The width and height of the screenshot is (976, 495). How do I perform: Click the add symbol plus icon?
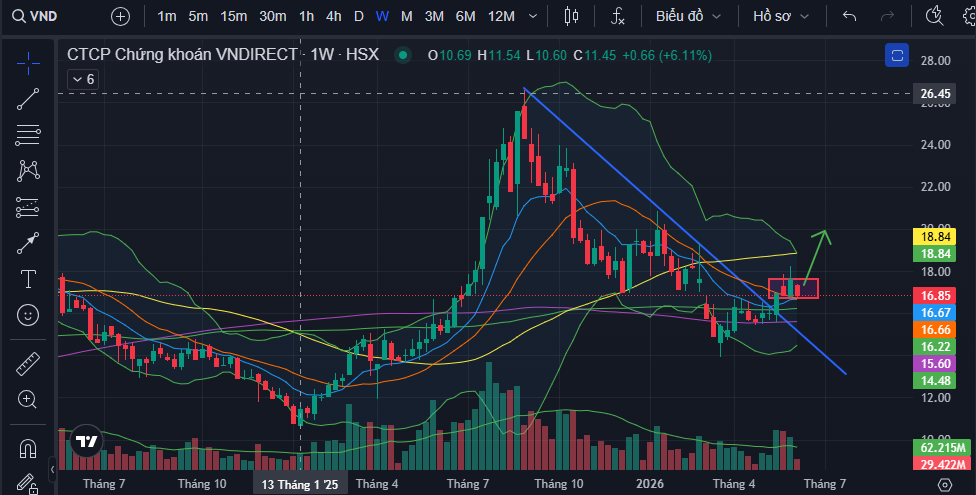pyautogui.click(x=120, y=16)
